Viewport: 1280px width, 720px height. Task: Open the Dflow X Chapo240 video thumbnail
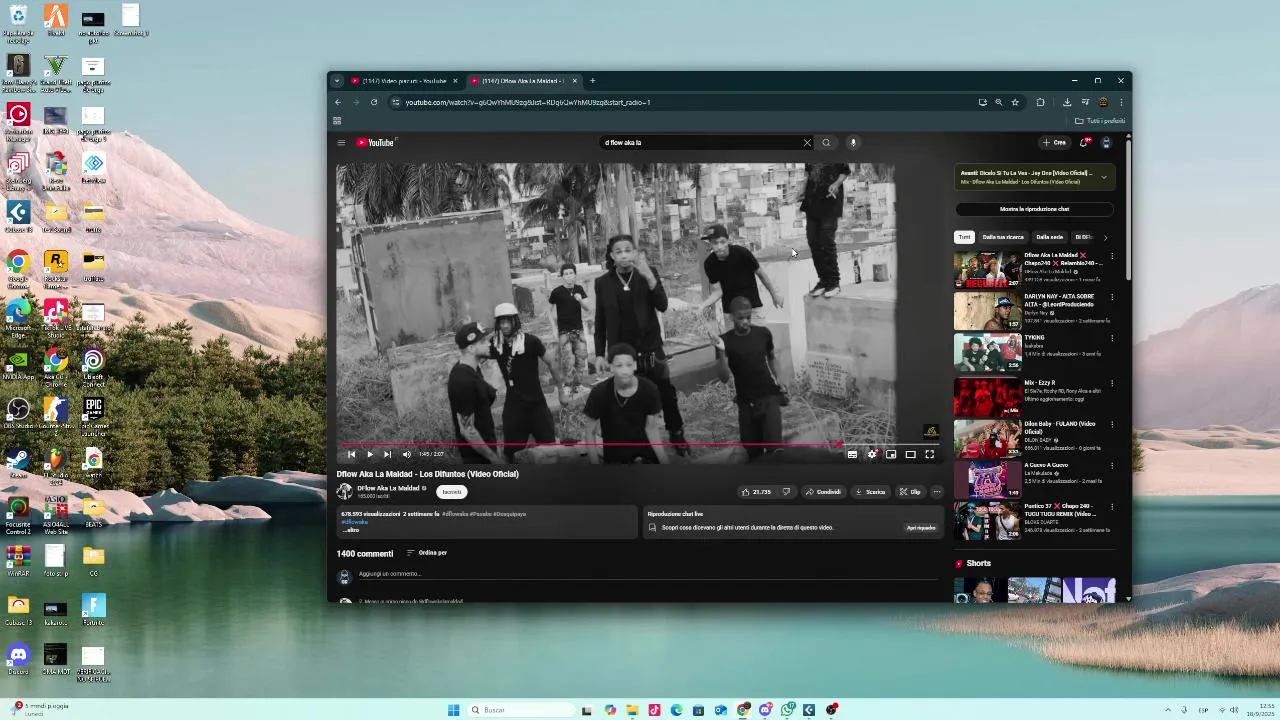[x=987, y=269]
